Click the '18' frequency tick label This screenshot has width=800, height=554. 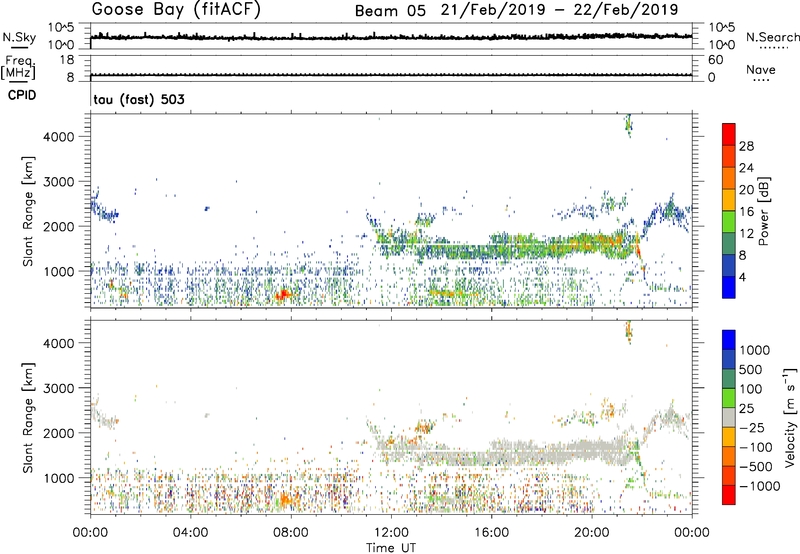point(67,60)
